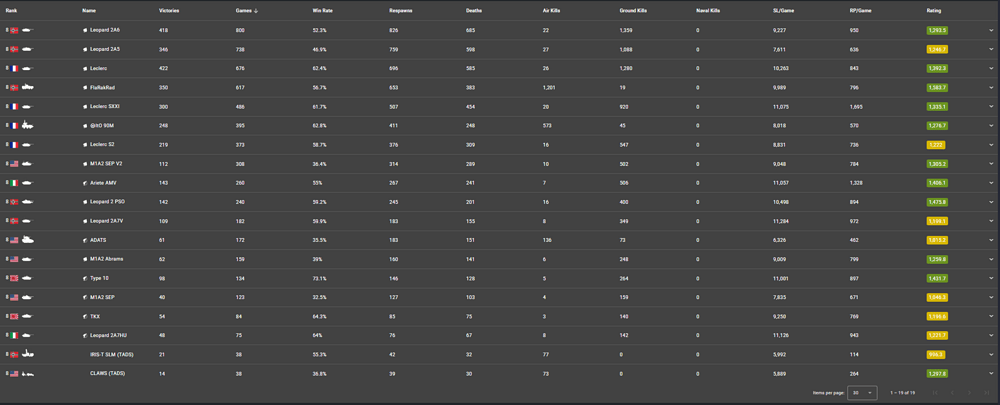1000x405 pixels.
Task: Click the tank silhouette icon in the Leopard 2A6 row
Action: point(28,30)
